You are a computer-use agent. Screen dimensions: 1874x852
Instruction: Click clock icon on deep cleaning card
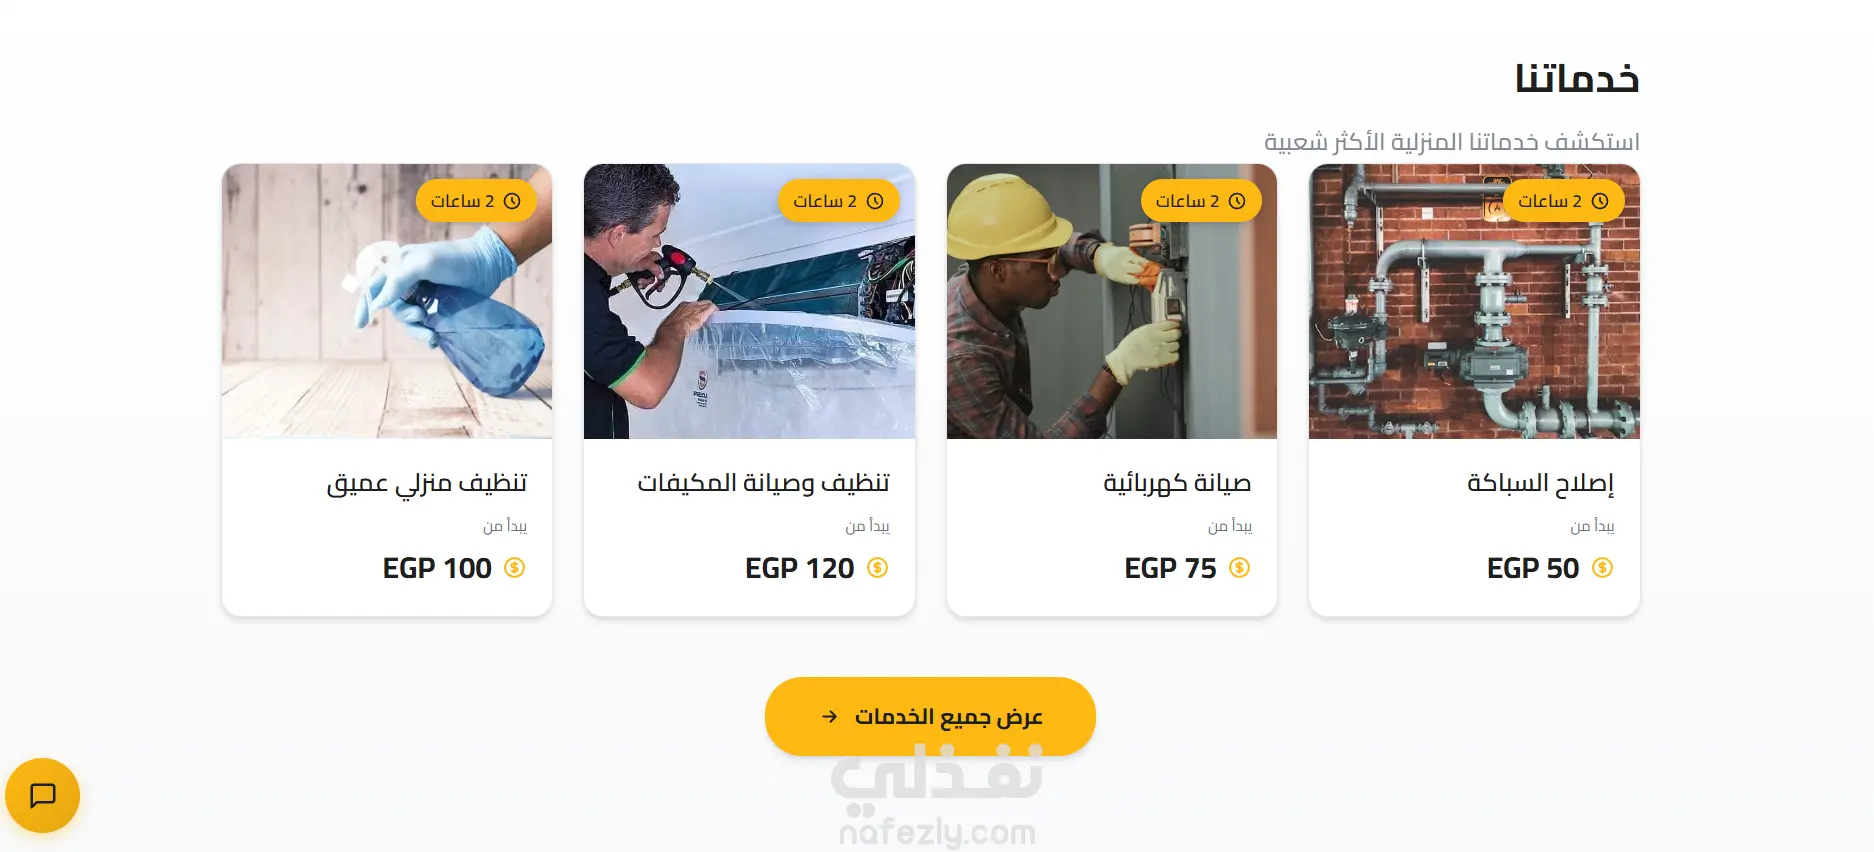coord(512,201)
